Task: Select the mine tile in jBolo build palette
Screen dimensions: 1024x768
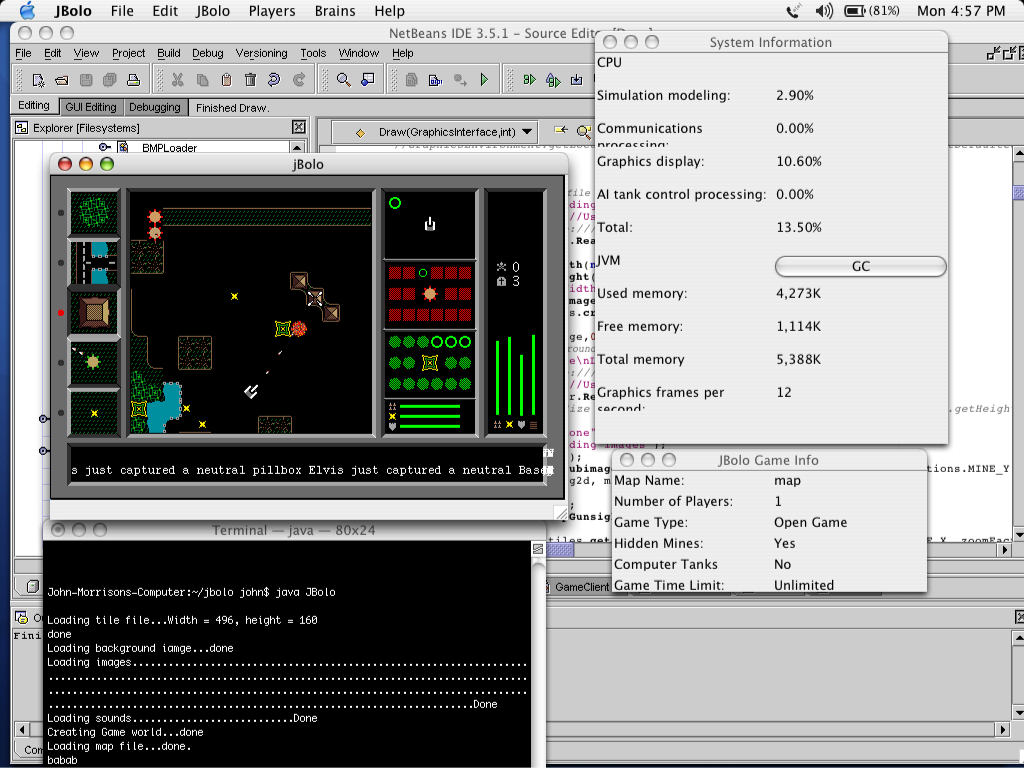Action: (95, 413)
